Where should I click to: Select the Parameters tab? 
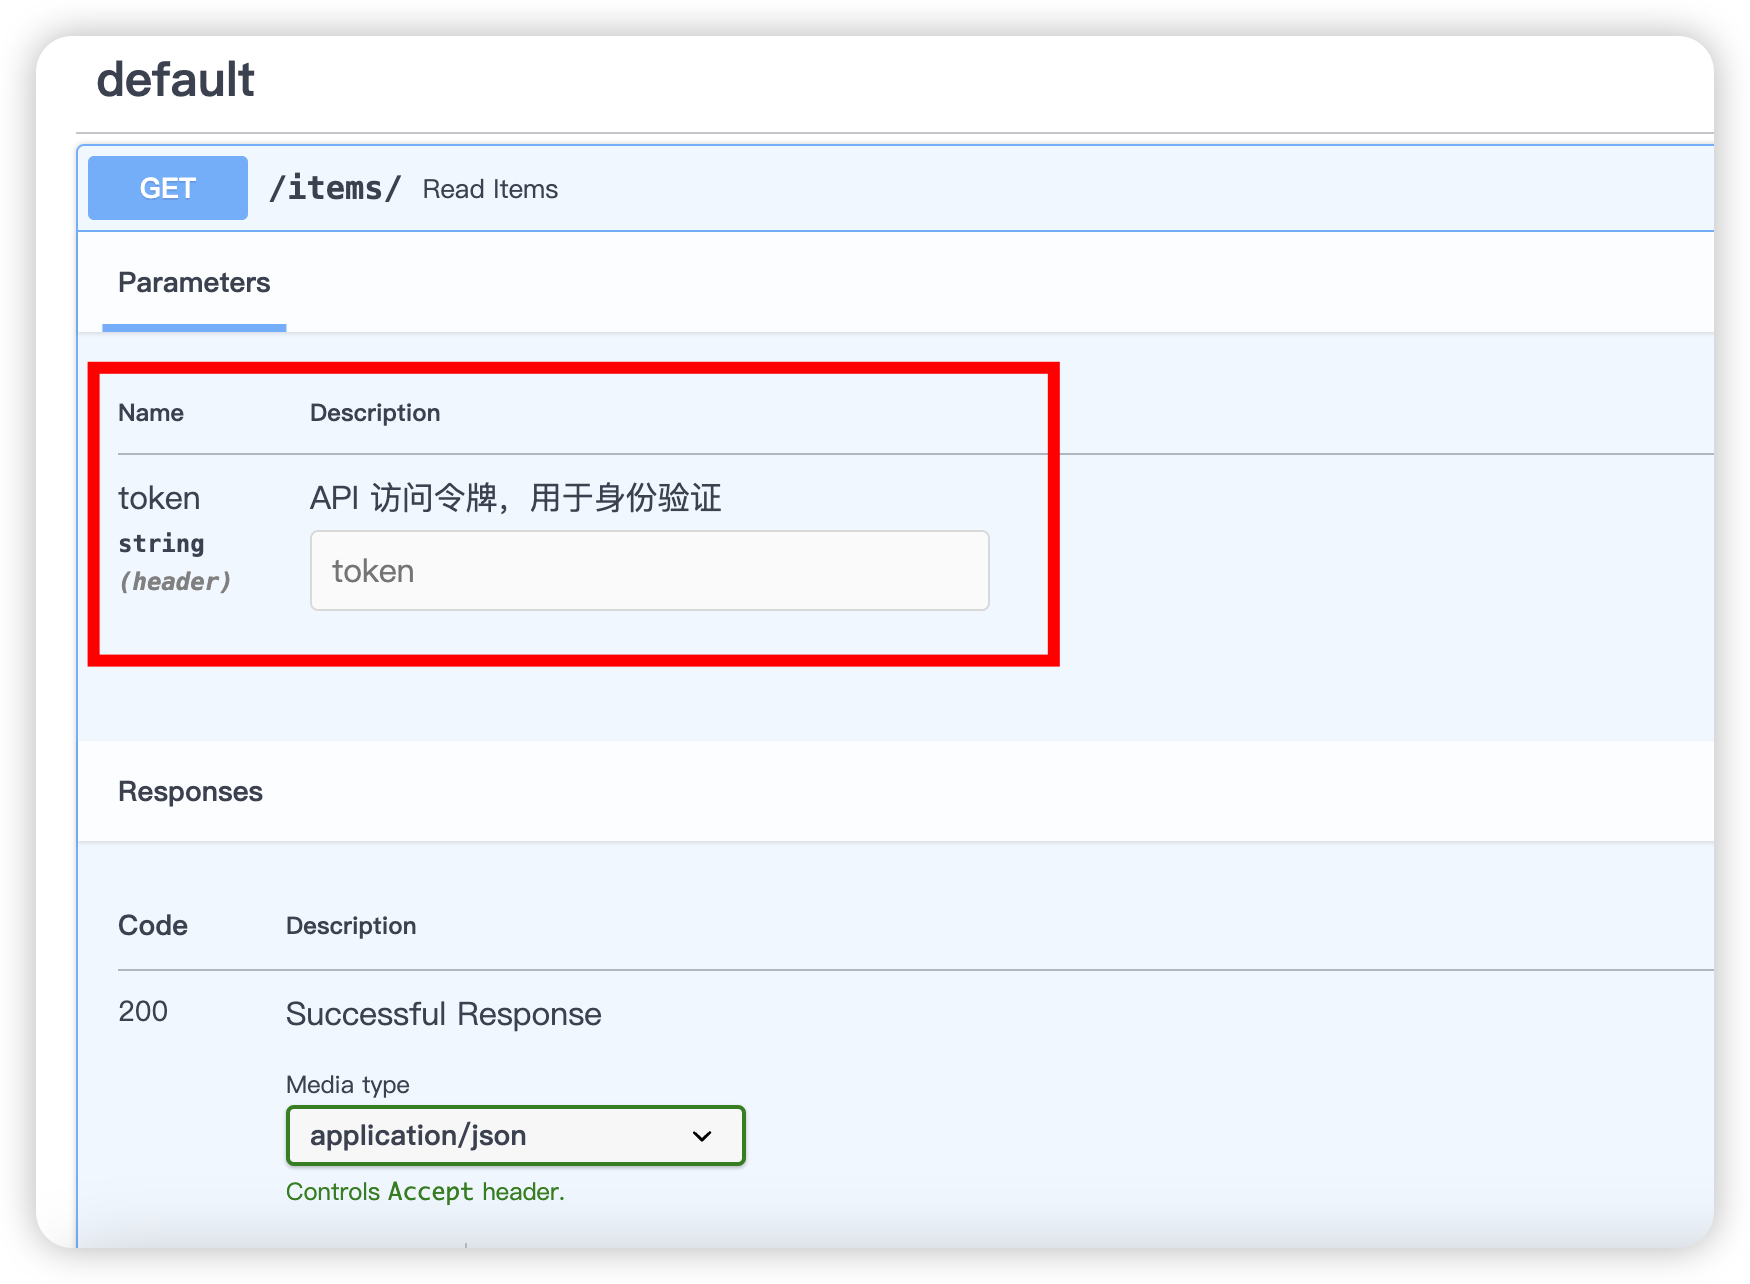point(194,283)
